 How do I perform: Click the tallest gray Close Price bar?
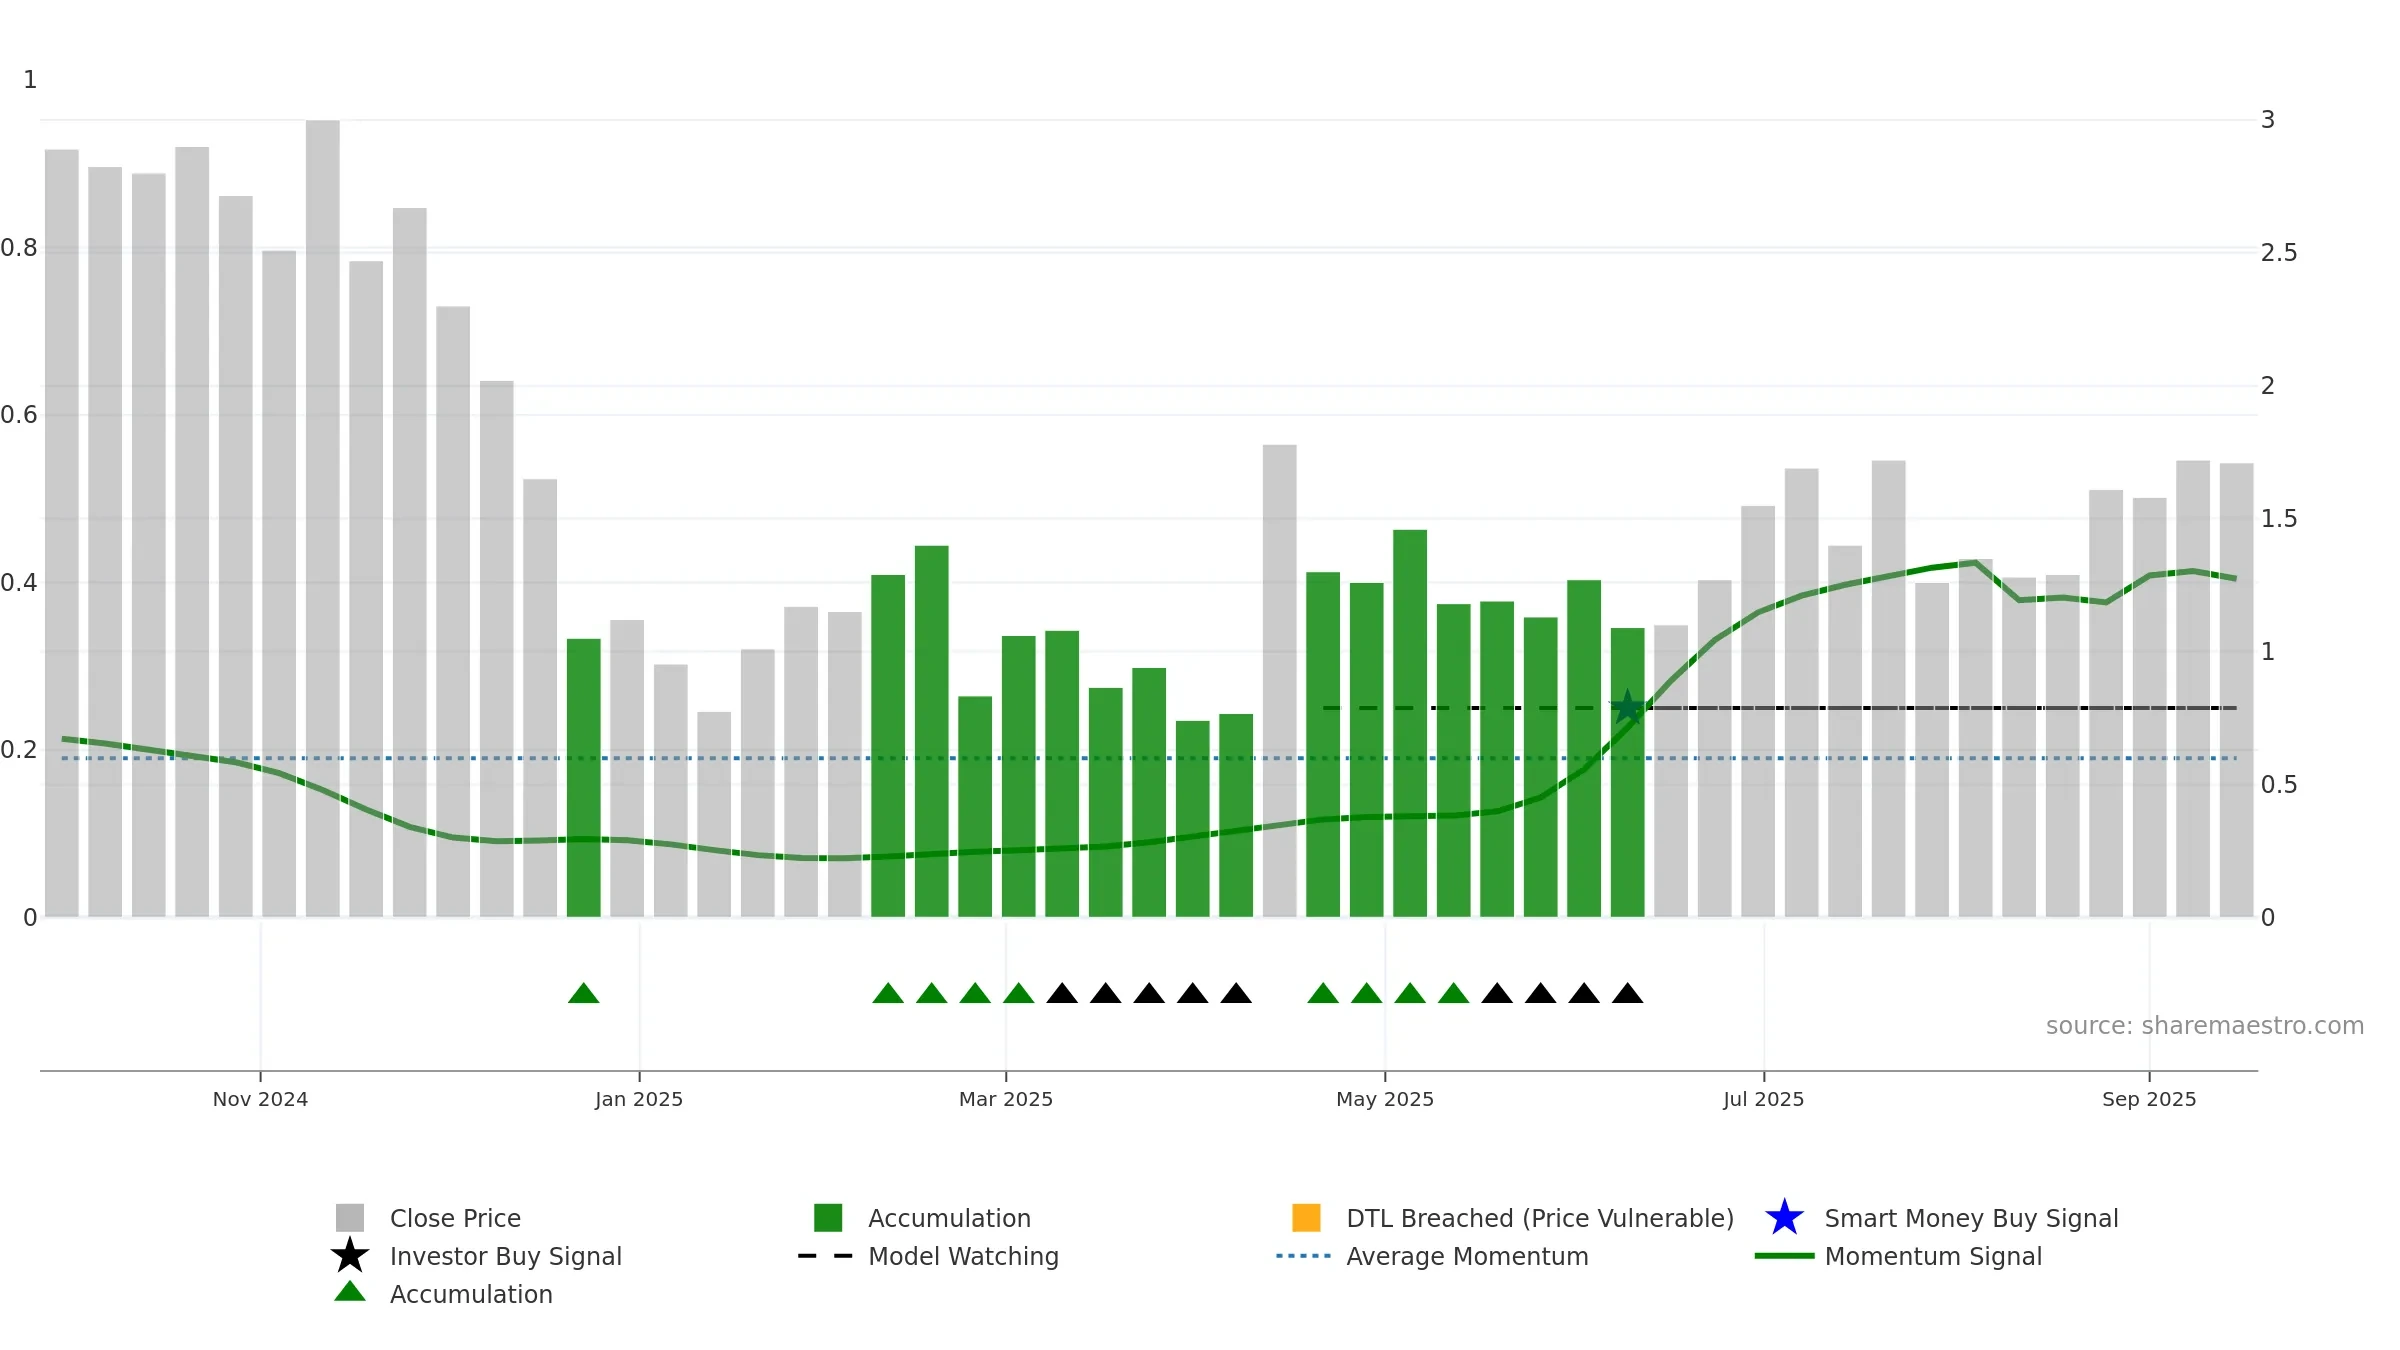[x=323, y=518]
